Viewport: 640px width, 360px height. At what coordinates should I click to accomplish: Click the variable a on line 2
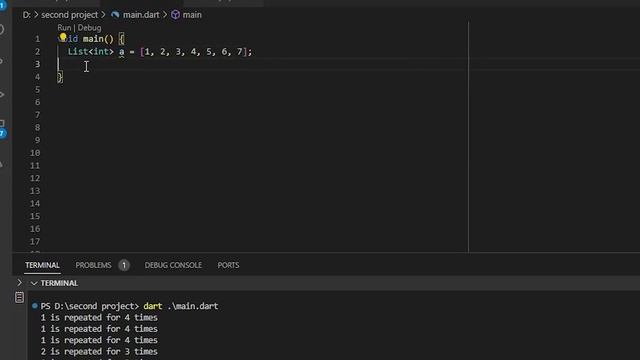point(122,51)
